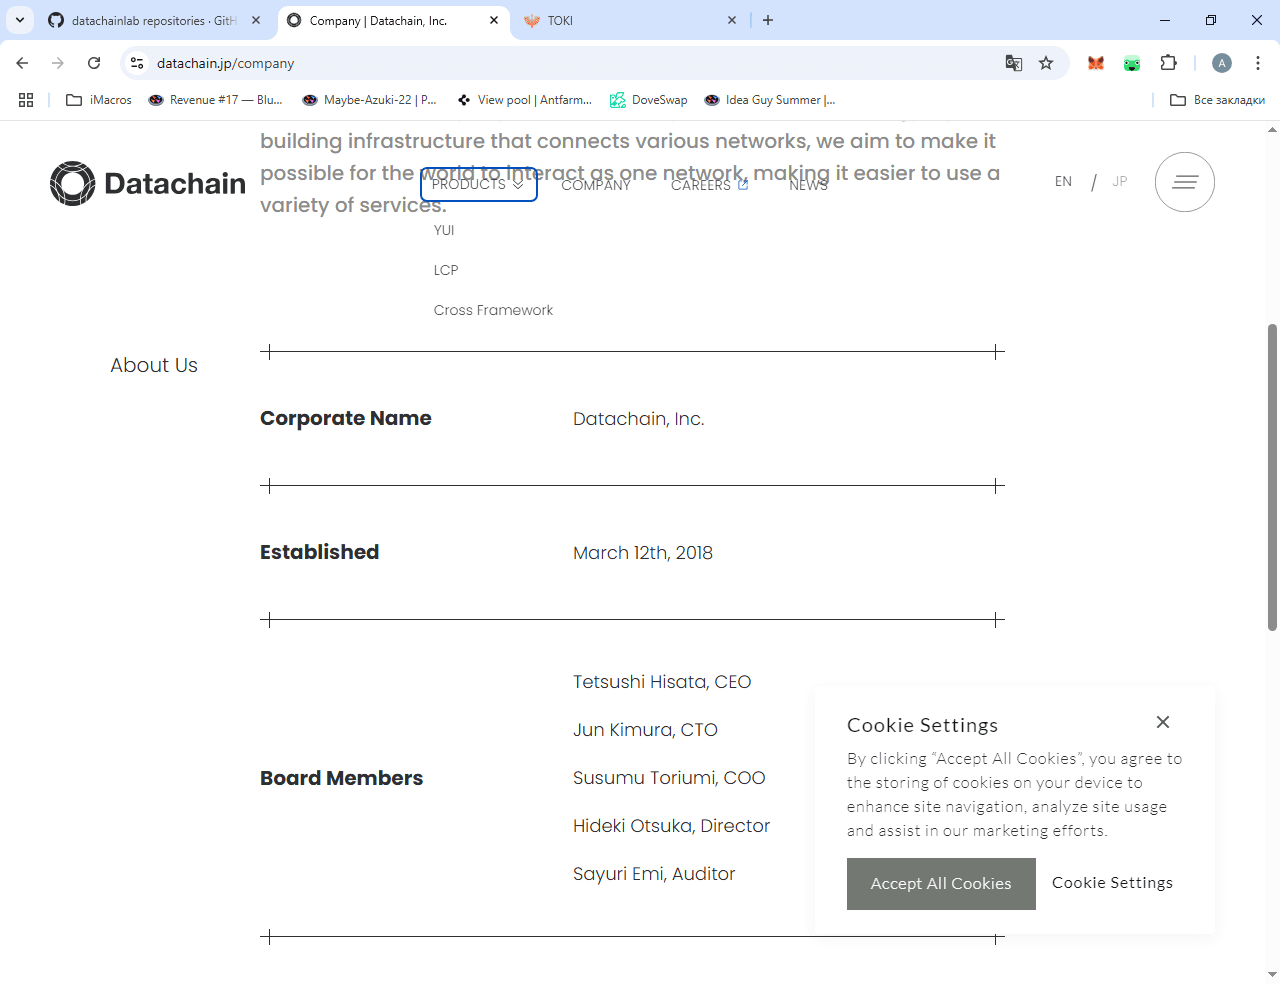This screenshot has height=984, width=1280.
Task: Open the iMacros bookmark folder
Action: pos(99,100)
